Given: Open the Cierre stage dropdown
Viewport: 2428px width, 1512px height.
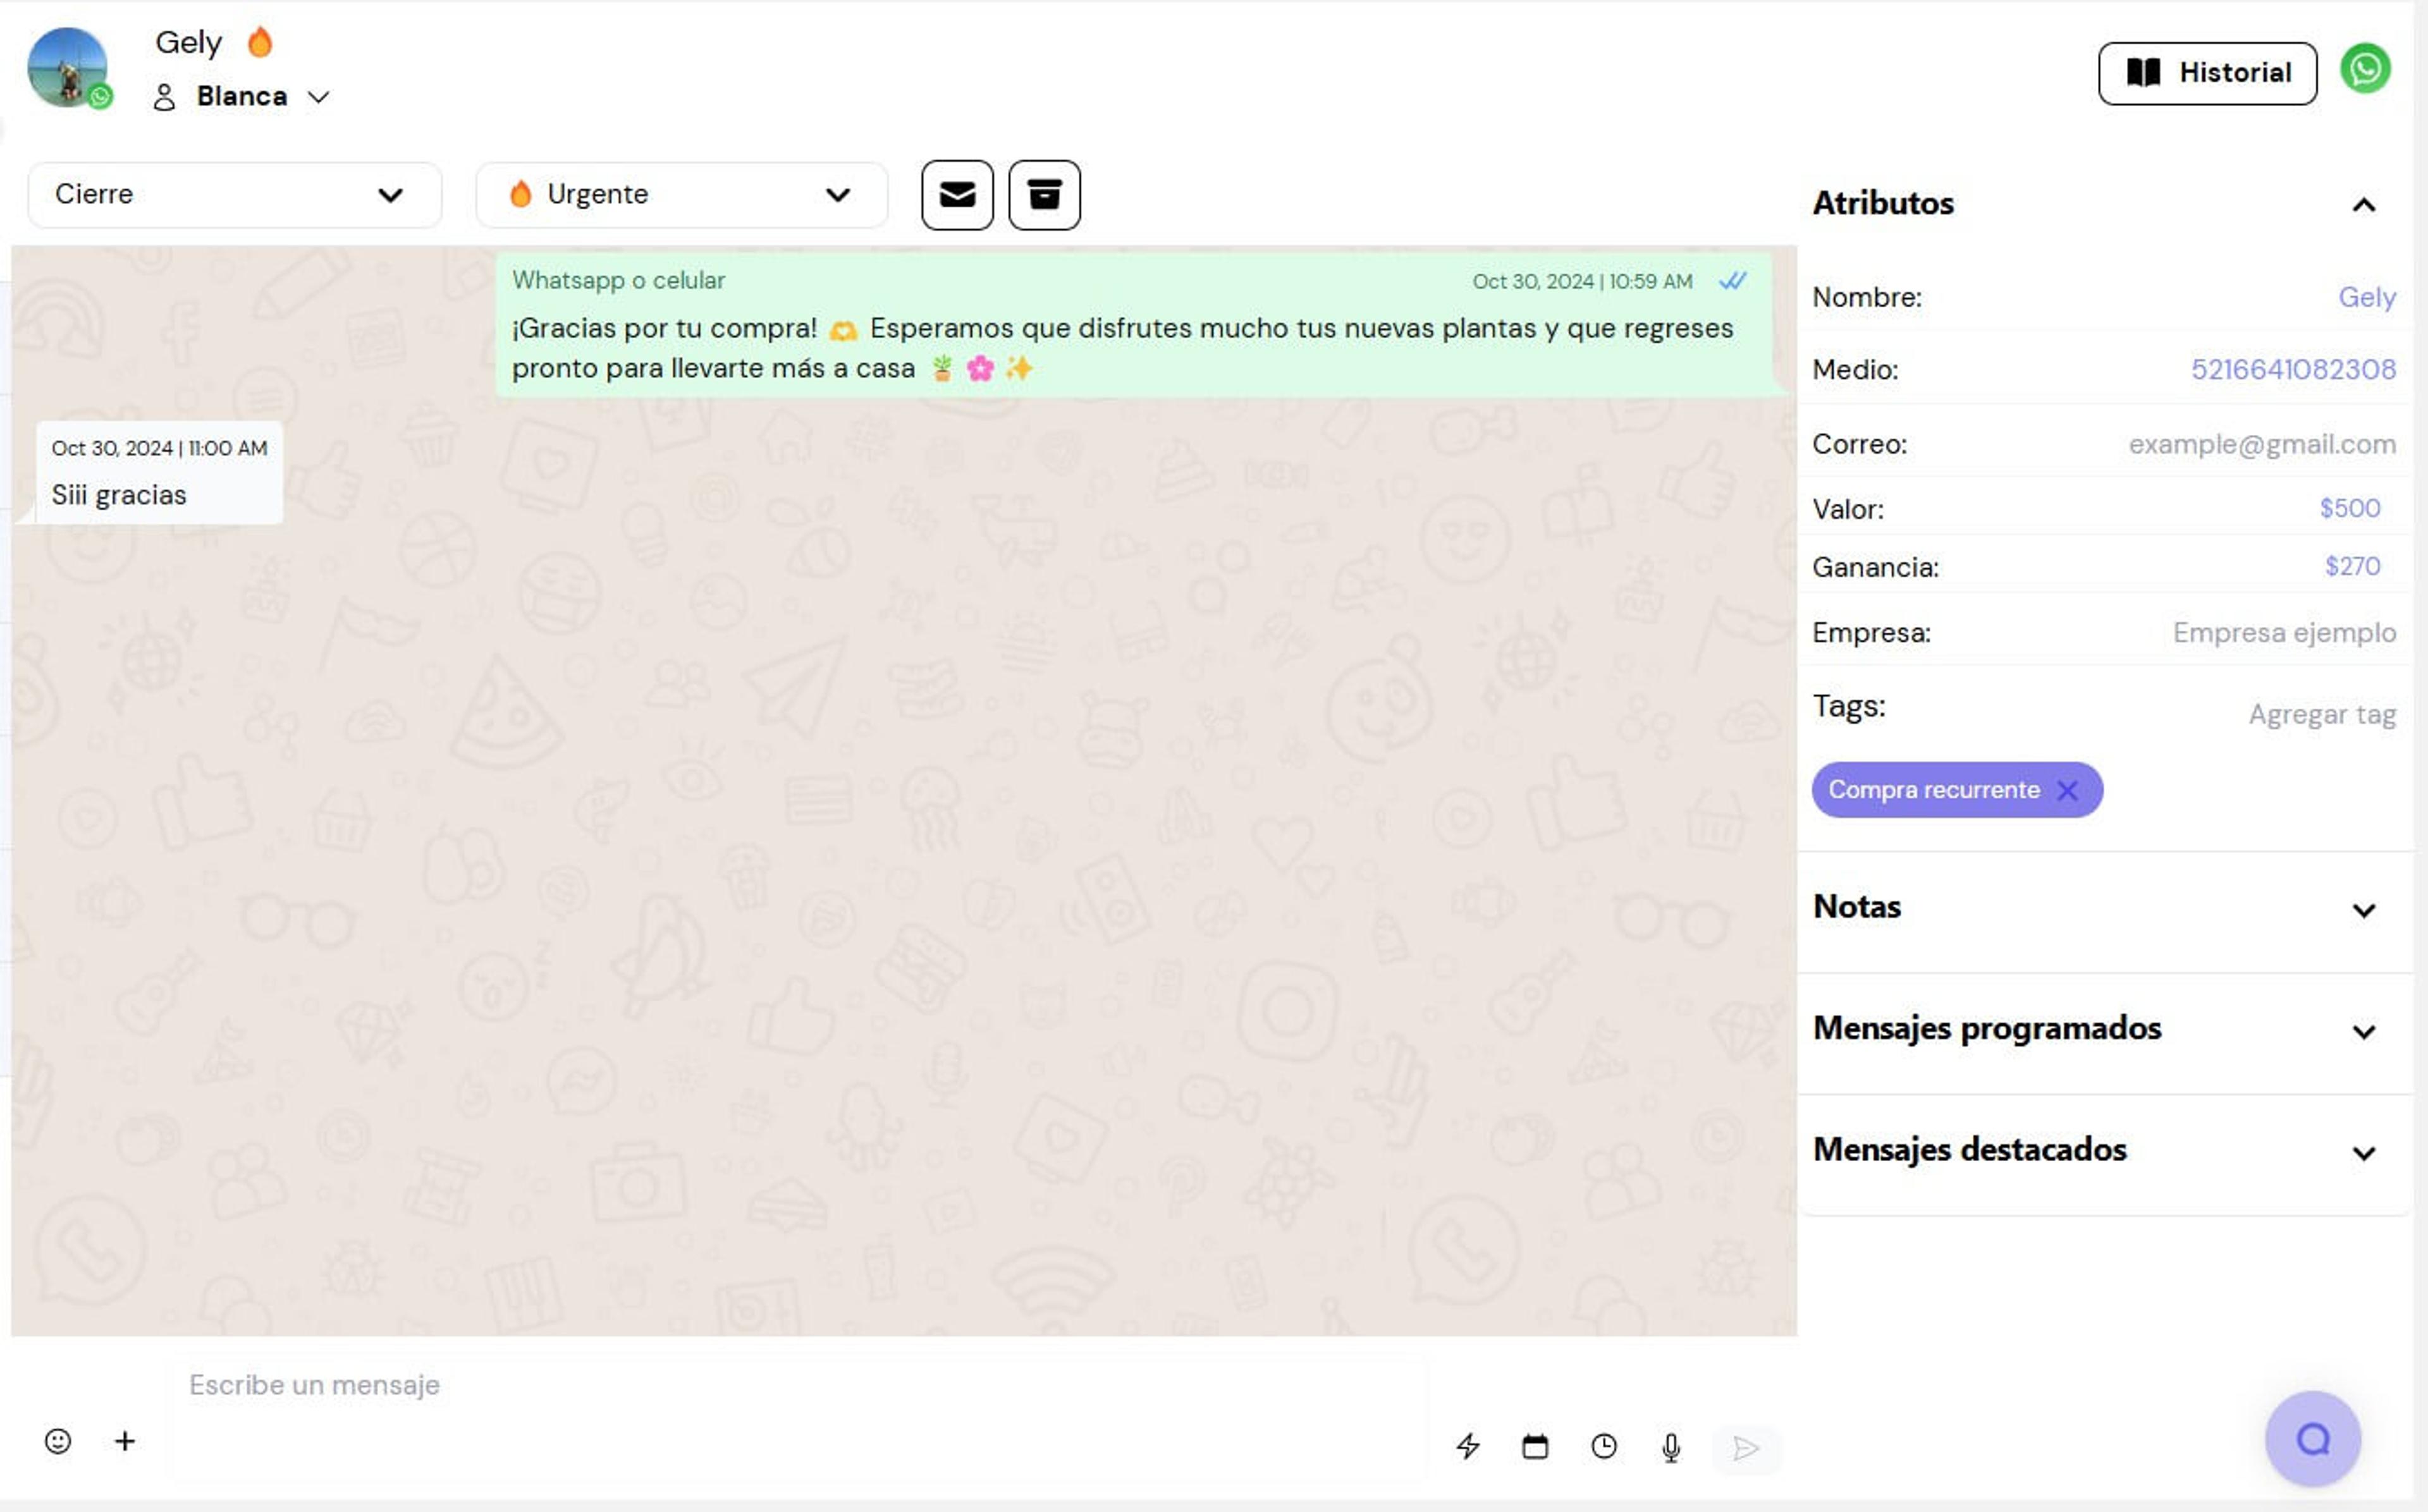Looking at the screenshot, I should [234, 195].
